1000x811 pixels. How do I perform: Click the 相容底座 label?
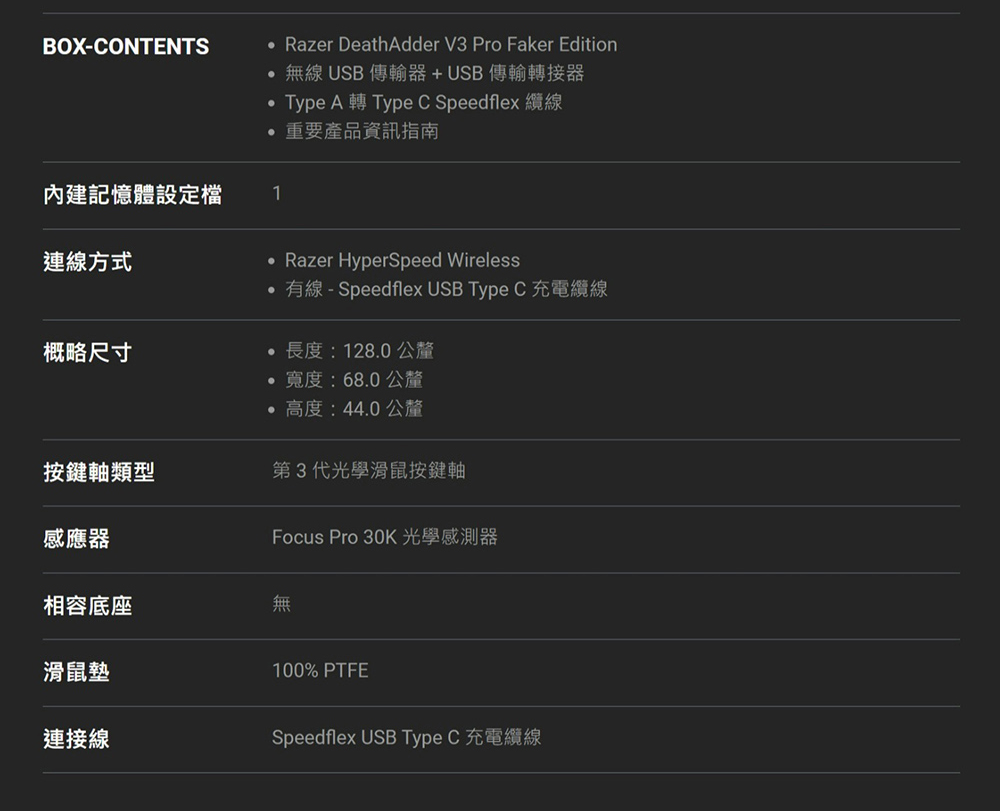click(x=87, y=606)
